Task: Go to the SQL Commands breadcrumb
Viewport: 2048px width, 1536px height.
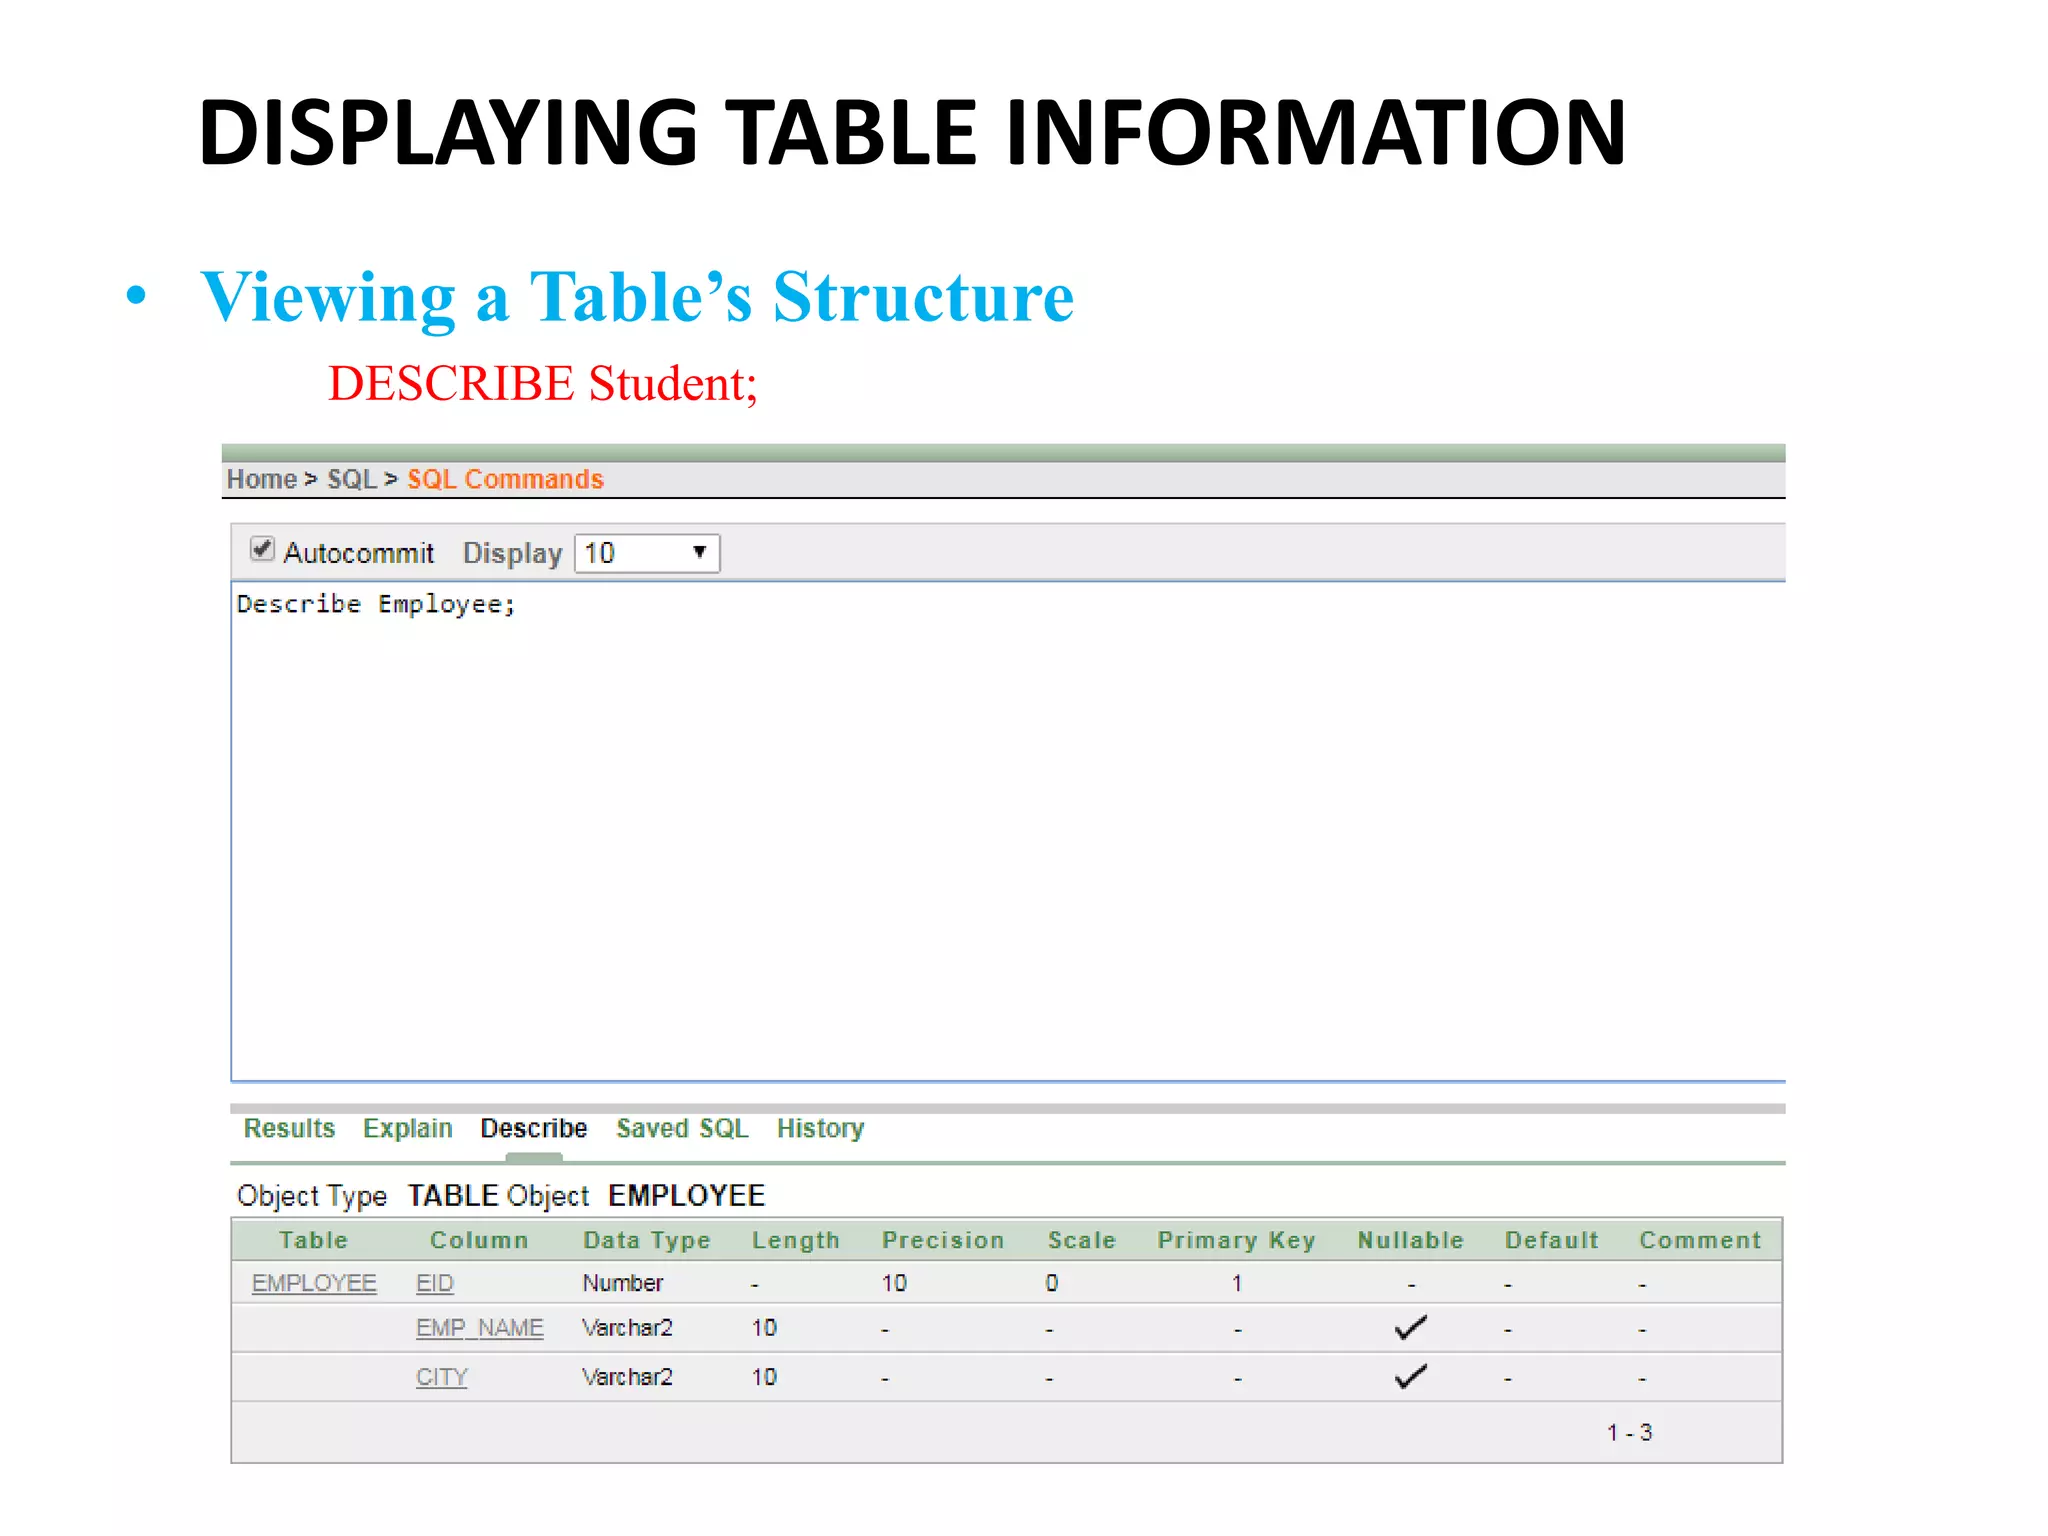Action: point(505,479)
